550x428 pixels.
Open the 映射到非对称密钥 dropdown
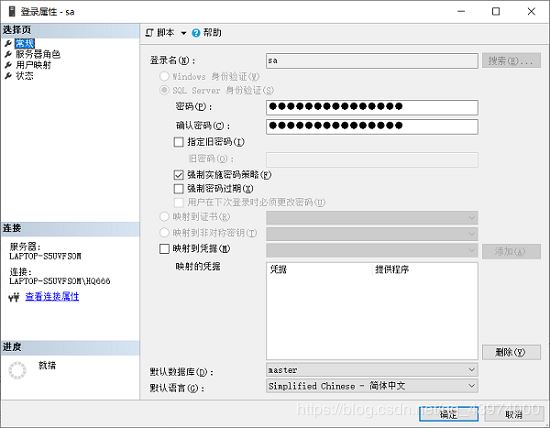click(372, 234)
